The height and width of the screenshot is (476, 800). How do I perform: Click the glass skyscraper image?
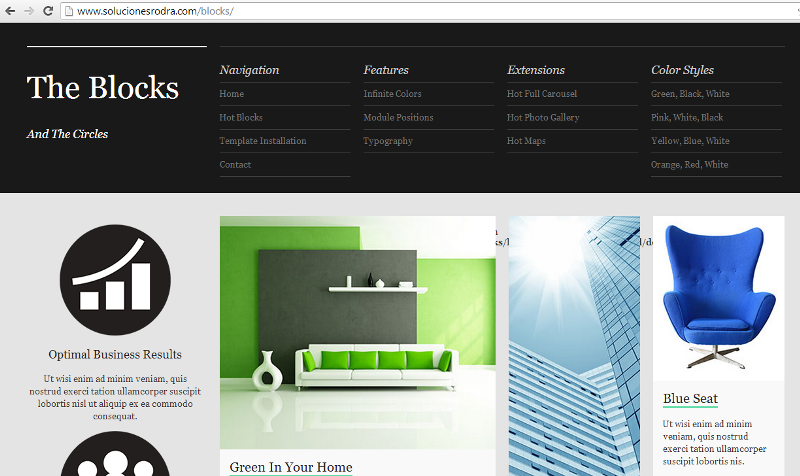tap(574, 346)
